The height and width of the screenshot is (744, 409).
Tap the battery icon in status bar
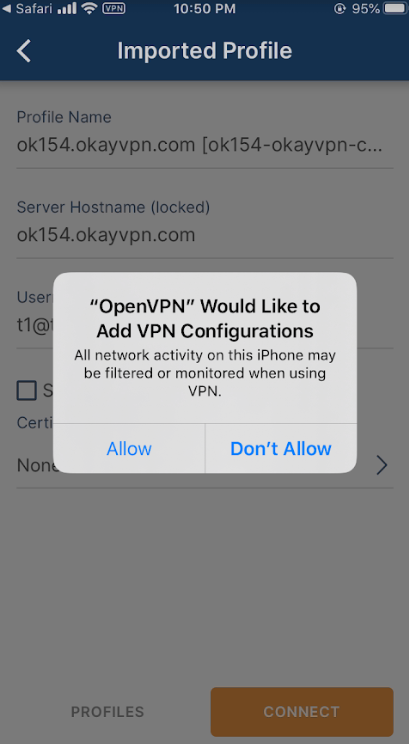click(x=394, y=8)
